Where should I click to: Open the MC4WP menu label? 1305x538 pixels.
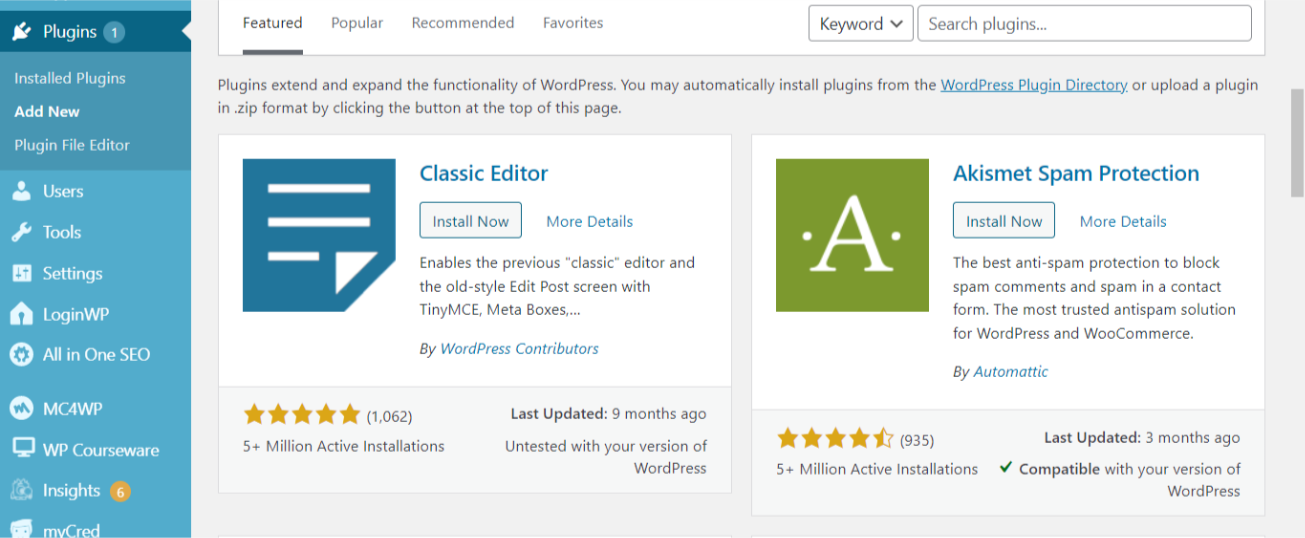point(72,408)
